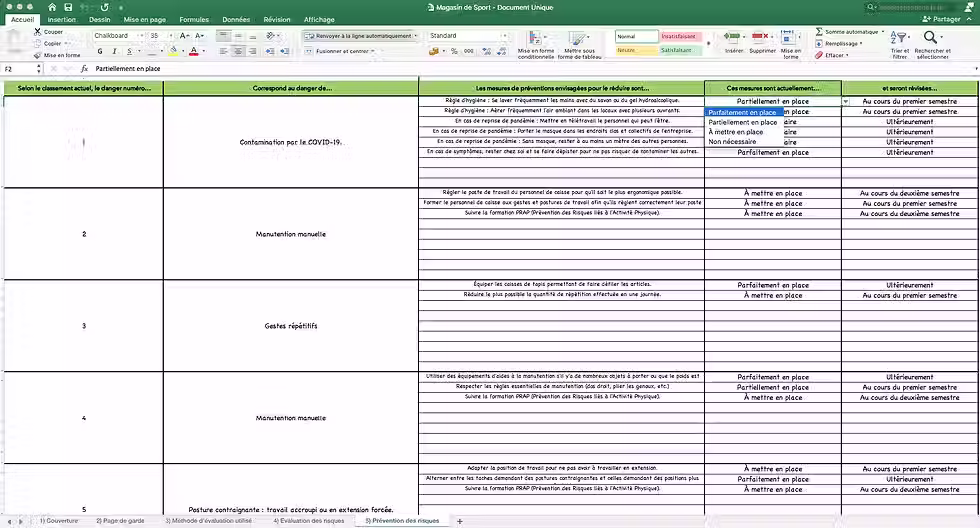Image resolution: width=980 pixels, height=528 pixels.
Task: Click the Somme automatique sigma icon
Action: pyautogui.click(x=819, y=31)
